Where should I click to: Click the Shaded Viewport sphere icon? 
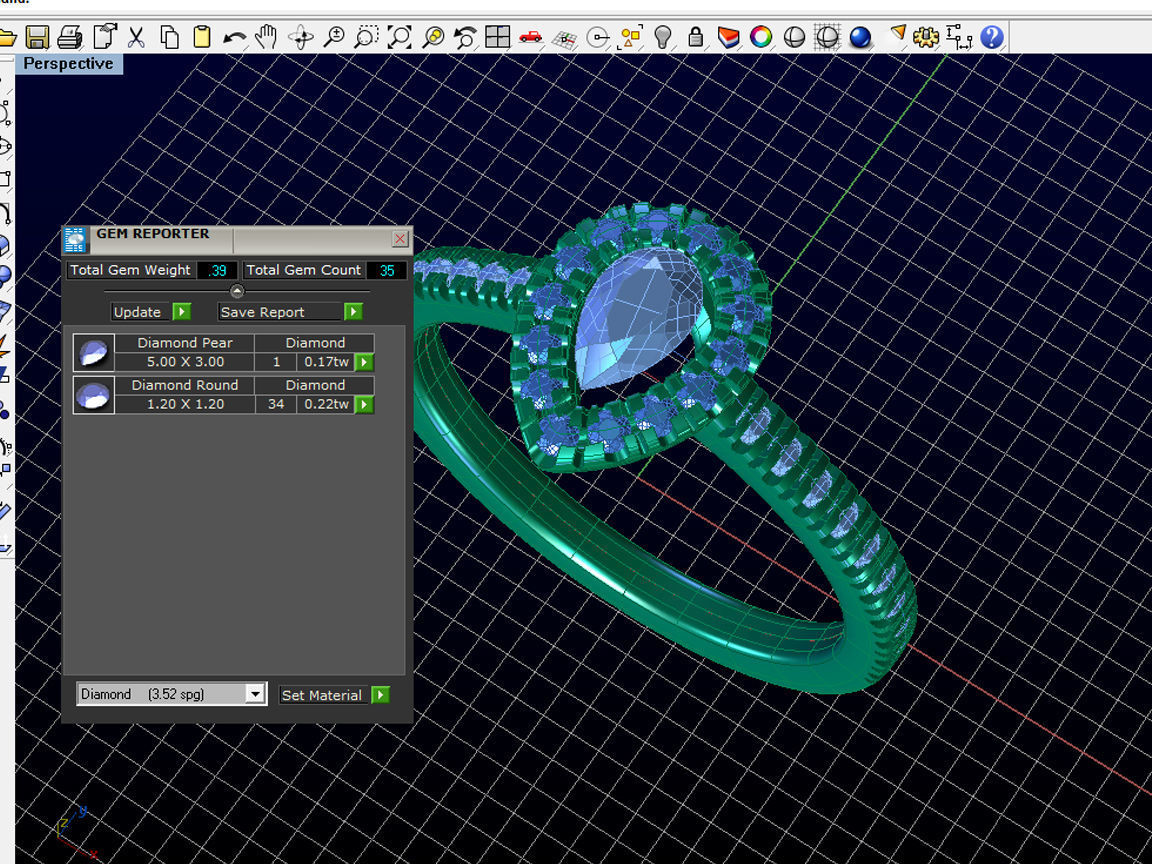pos(794,37)
